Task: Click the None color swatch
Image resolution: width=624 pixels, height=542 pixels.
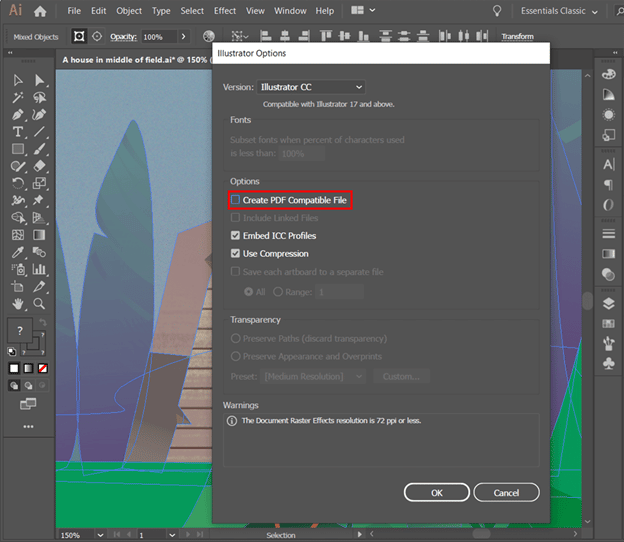Action: 42,368
